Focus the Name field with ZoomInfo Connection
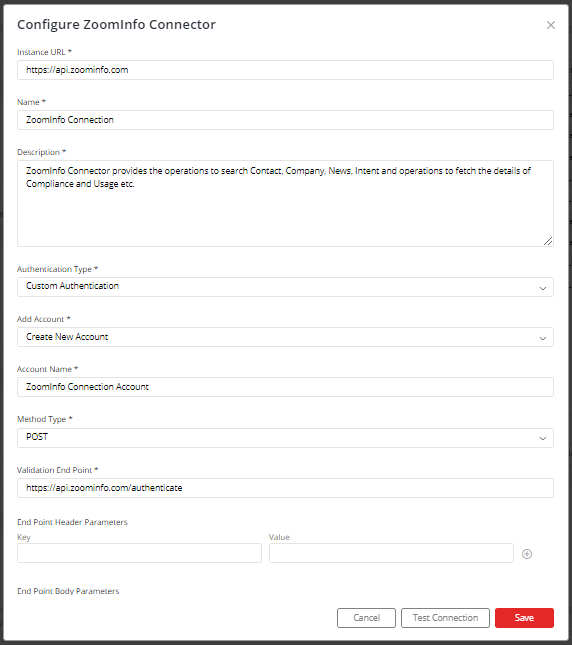572x645 pixels. pyautogui.click(x=285, y=120)
